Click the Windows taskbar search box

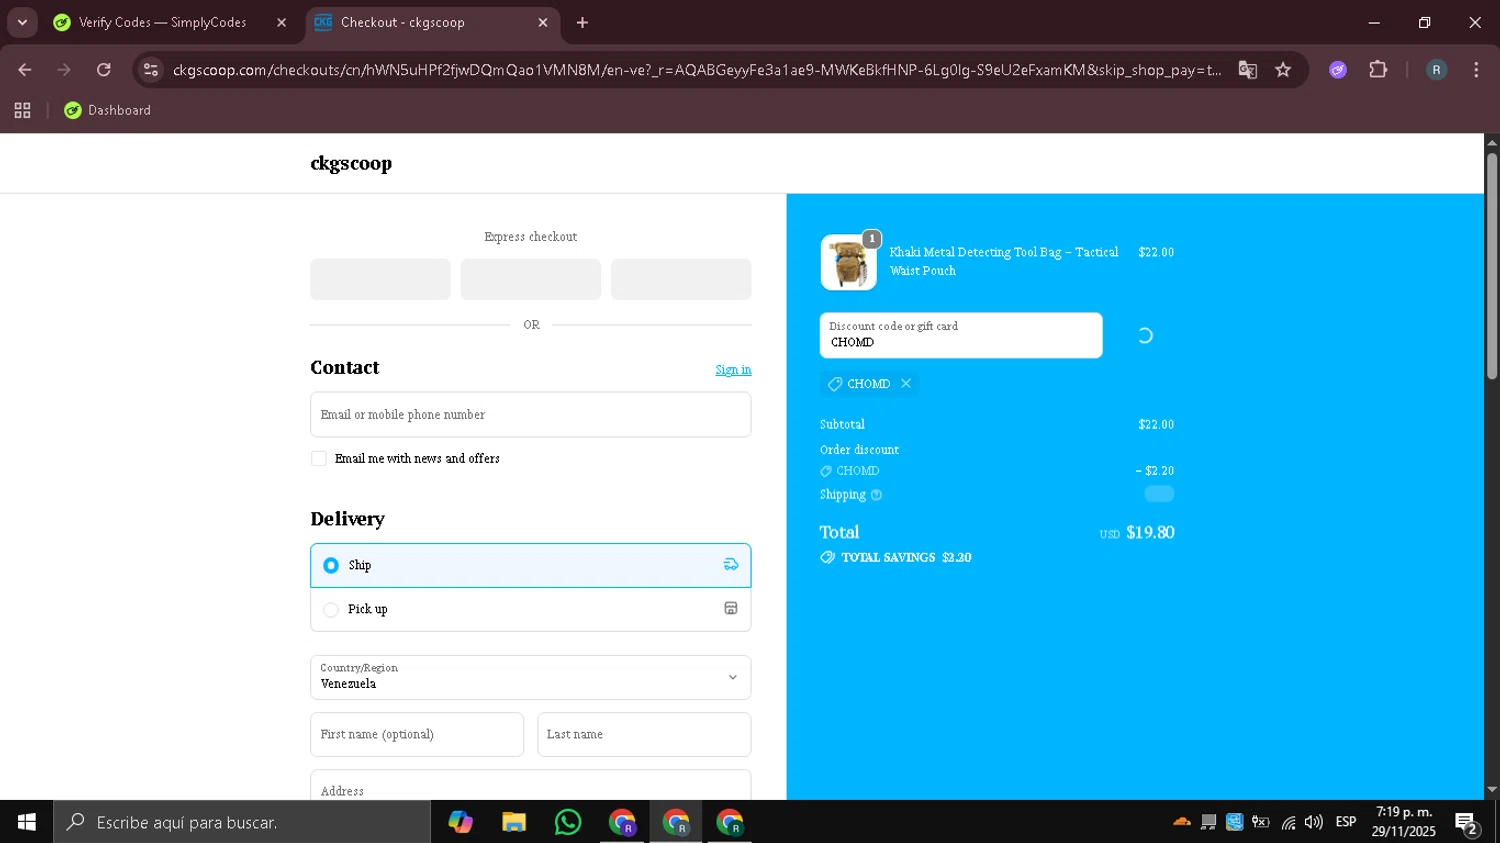[x=242, y=822]
